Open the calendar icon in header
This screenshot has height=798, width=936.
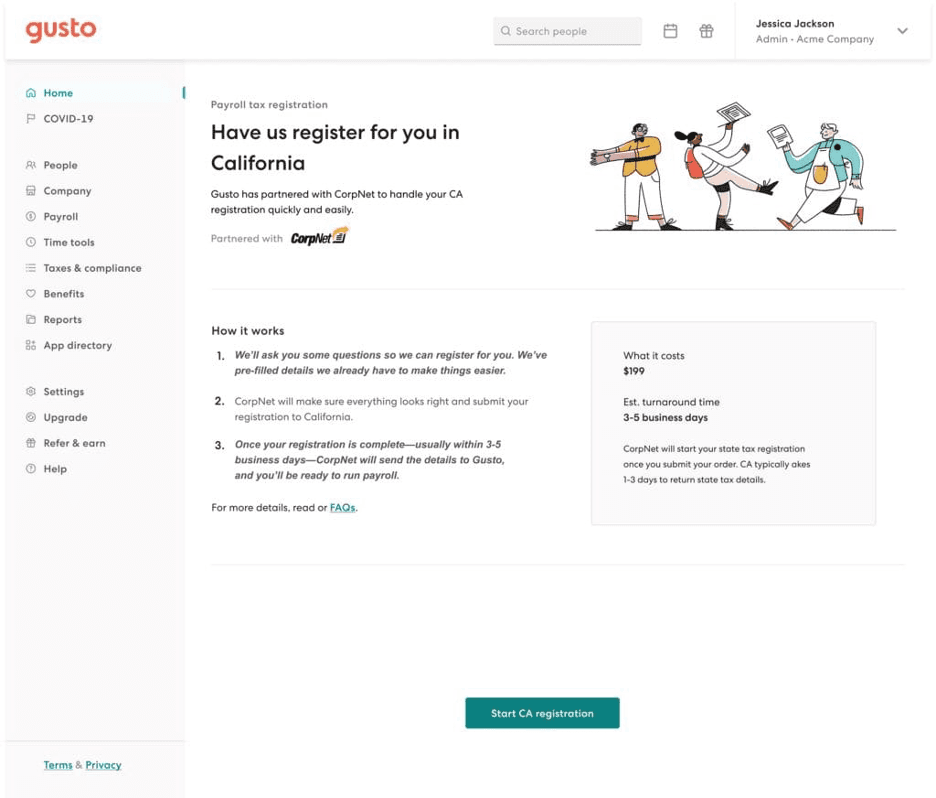(x=670, y=31)
